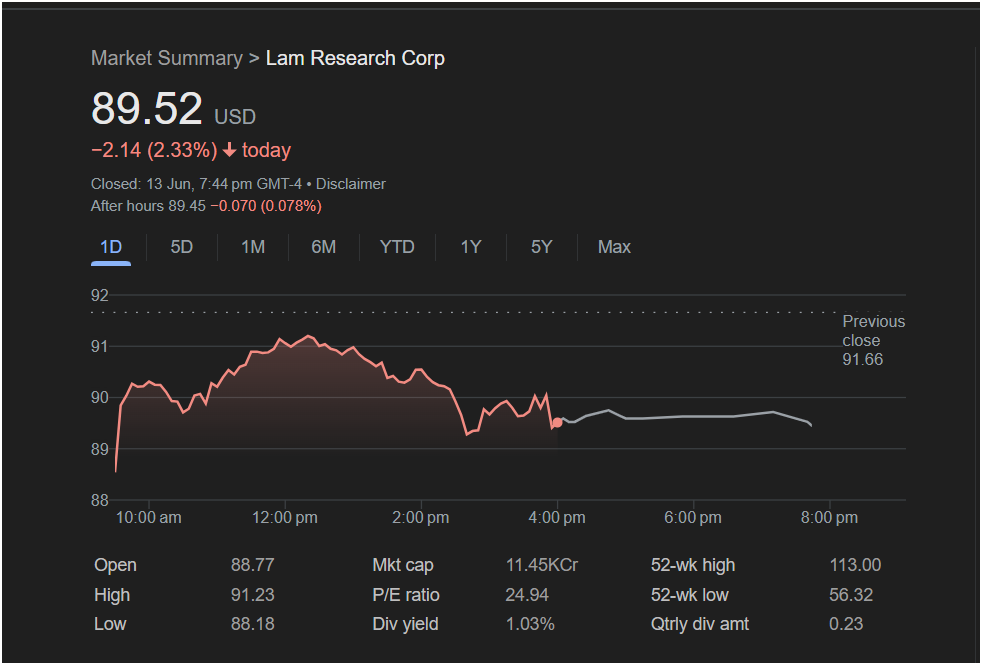Click the Mkt cap value 11.45KCr
This screenshot has height=665, width=982.
(542, 565)
